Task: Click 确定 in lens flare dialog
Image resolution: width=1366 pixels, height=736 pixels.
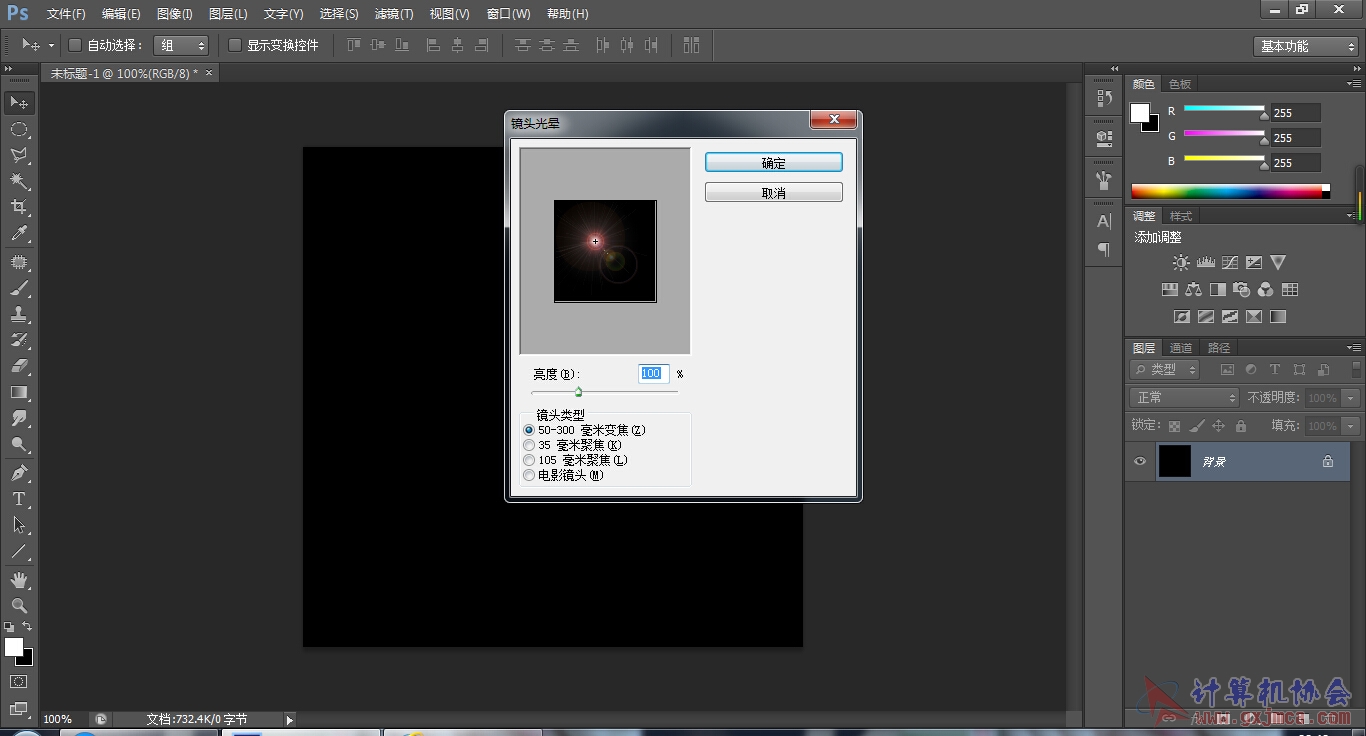Action: 773,163
